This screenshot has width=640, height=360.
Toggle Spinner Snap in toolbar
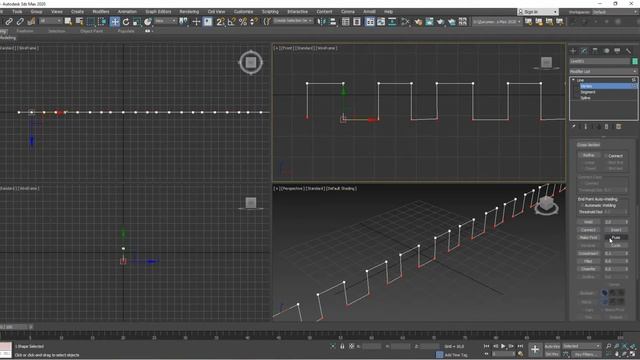[x=254, y=22]
